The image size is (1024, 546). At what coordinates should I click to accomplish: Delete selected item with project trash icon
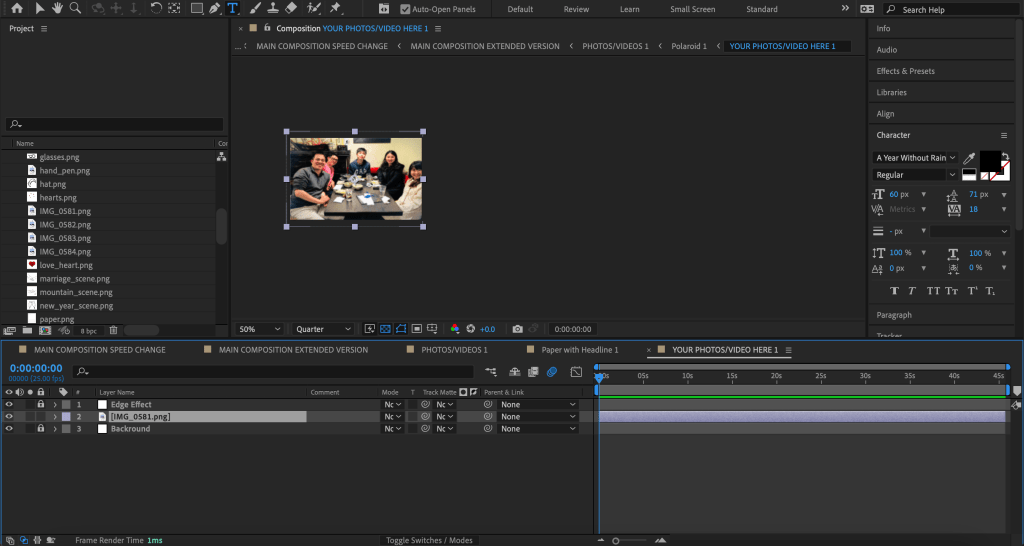113,330
